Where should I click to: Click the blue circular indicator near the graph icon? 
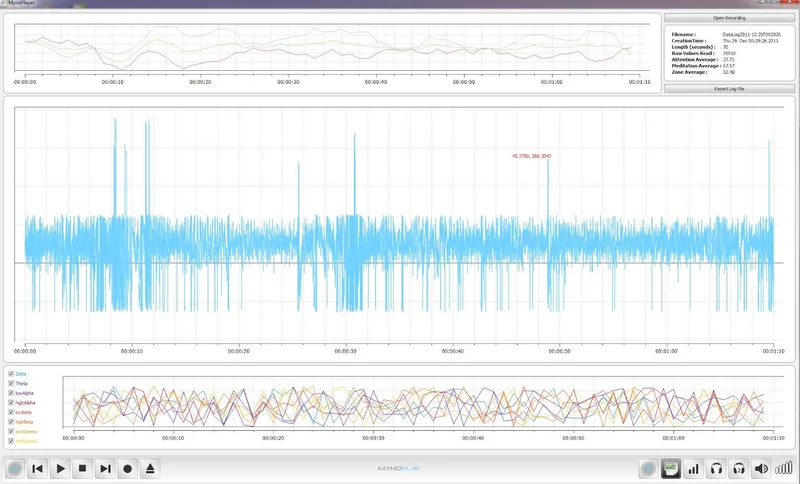(648, 469)
